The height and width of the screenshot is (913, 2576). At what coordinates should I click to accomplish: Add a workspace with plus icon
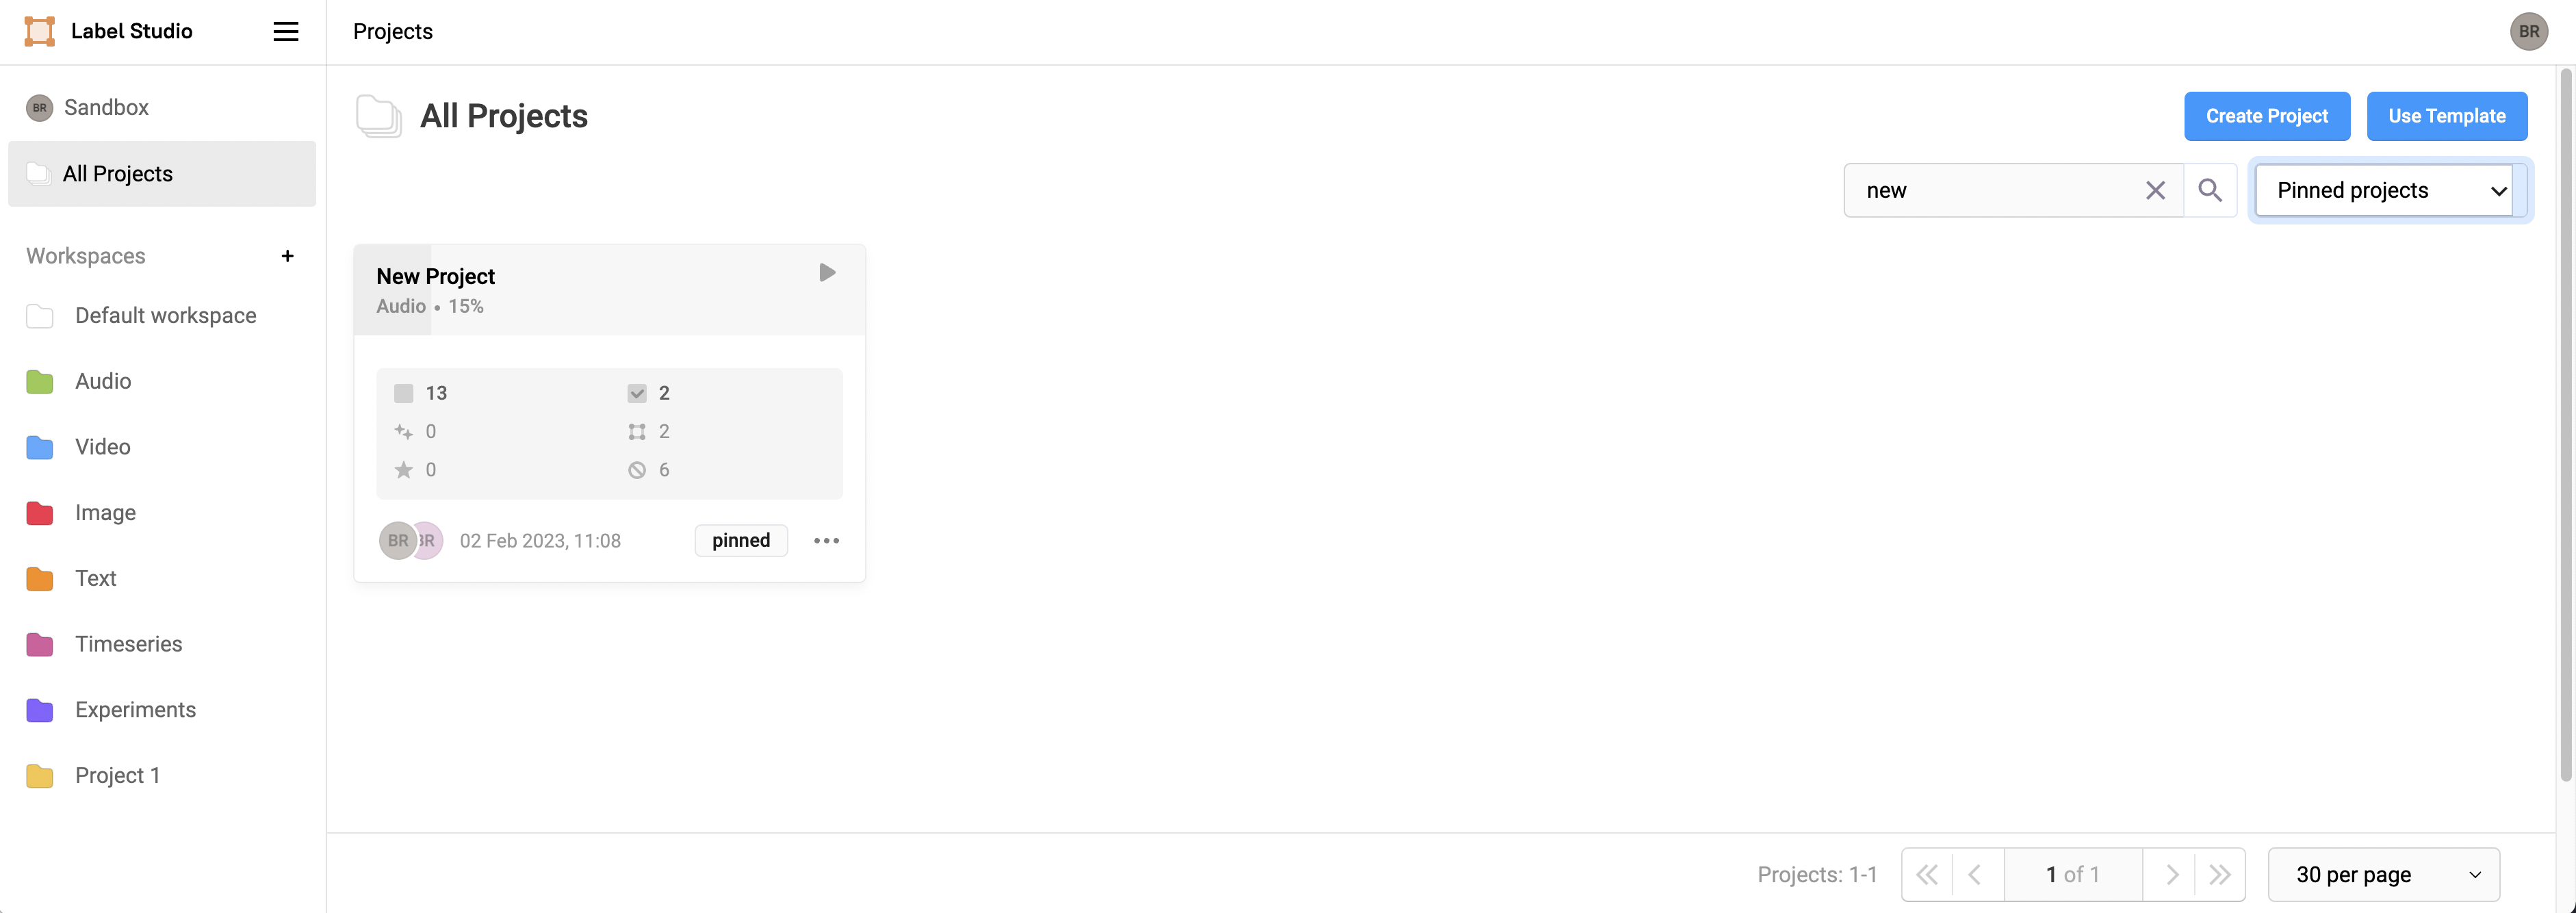[288, 256]
